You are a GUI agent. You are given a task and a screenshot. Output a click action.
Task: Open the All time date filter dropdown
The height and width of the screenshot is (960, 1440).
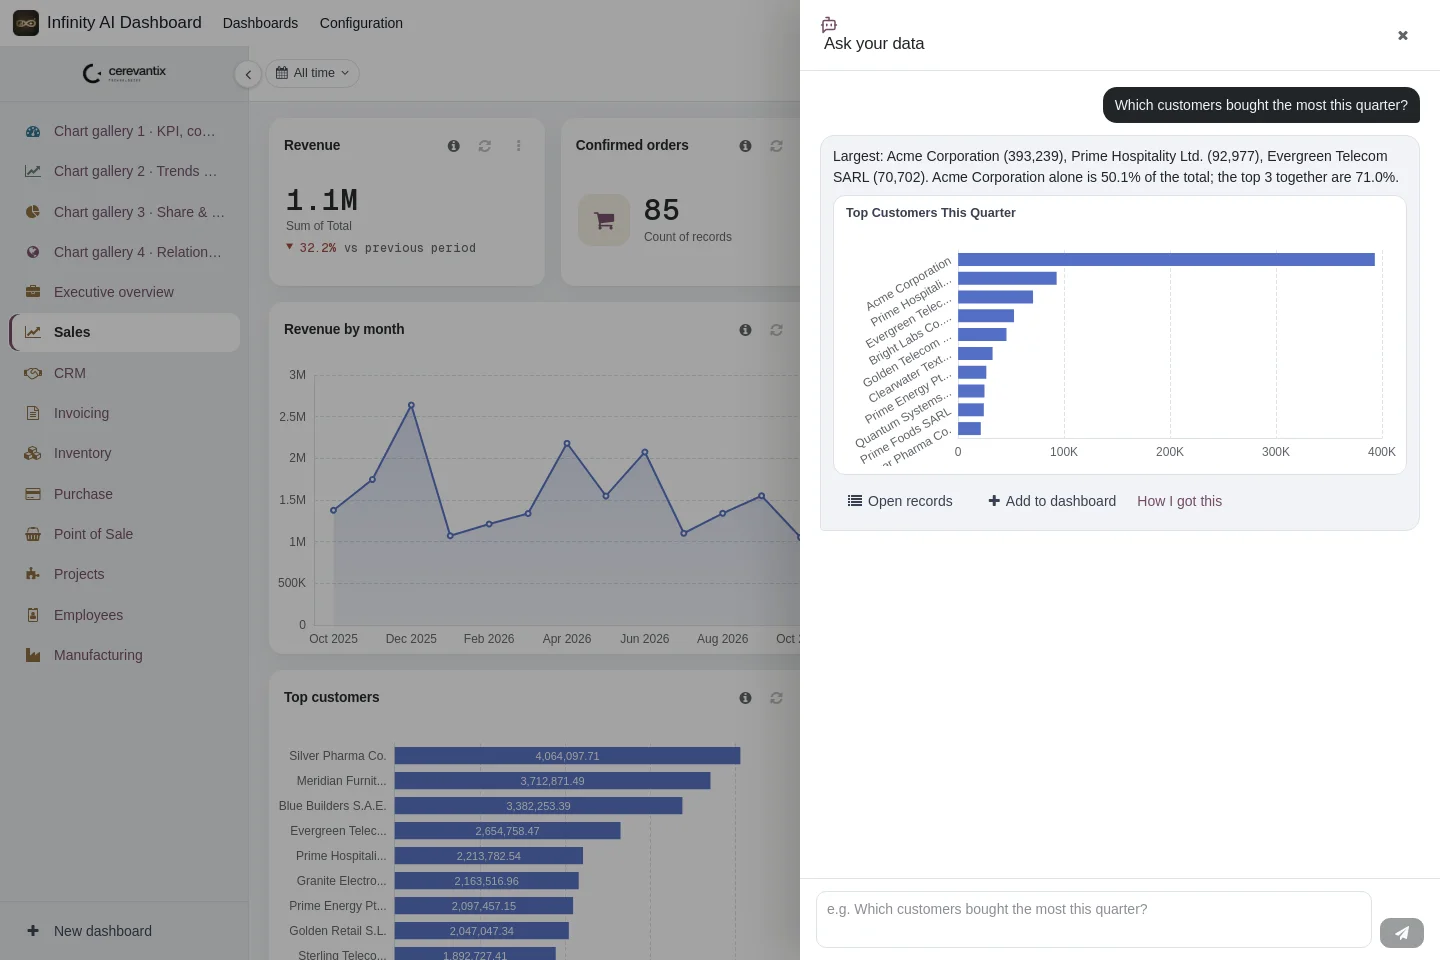tap(313, 73)
